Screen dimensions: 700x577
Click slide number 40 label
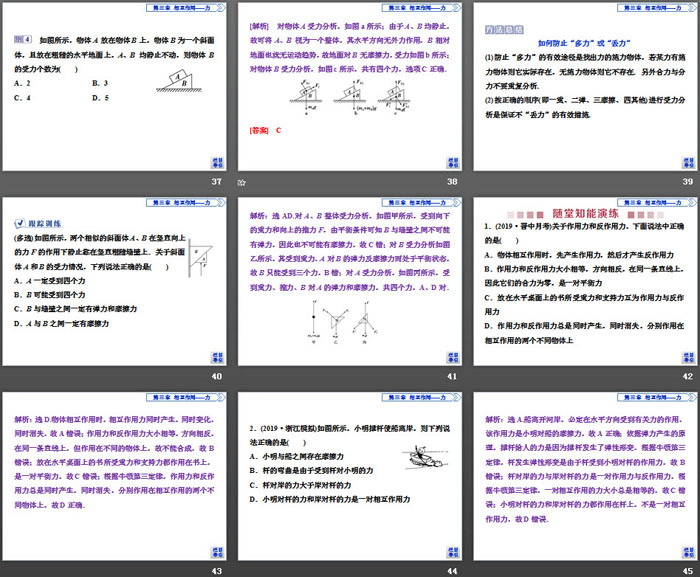[217, 376]
